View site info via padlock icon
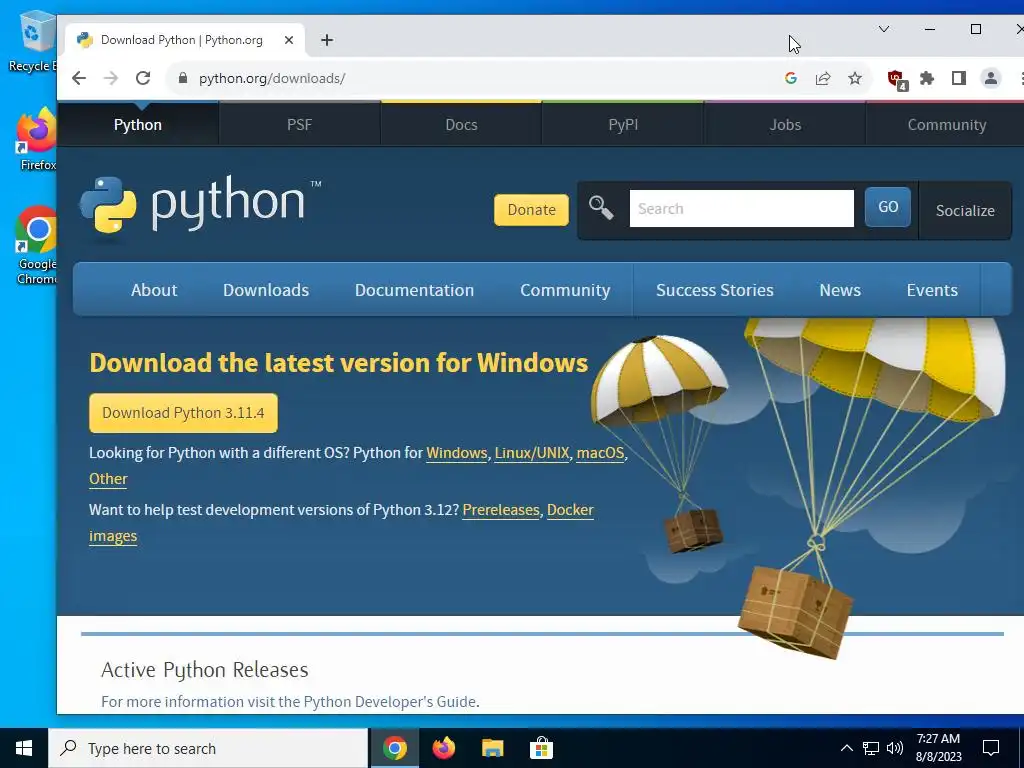The image size is (1024, 768). [x=183, y=78]
